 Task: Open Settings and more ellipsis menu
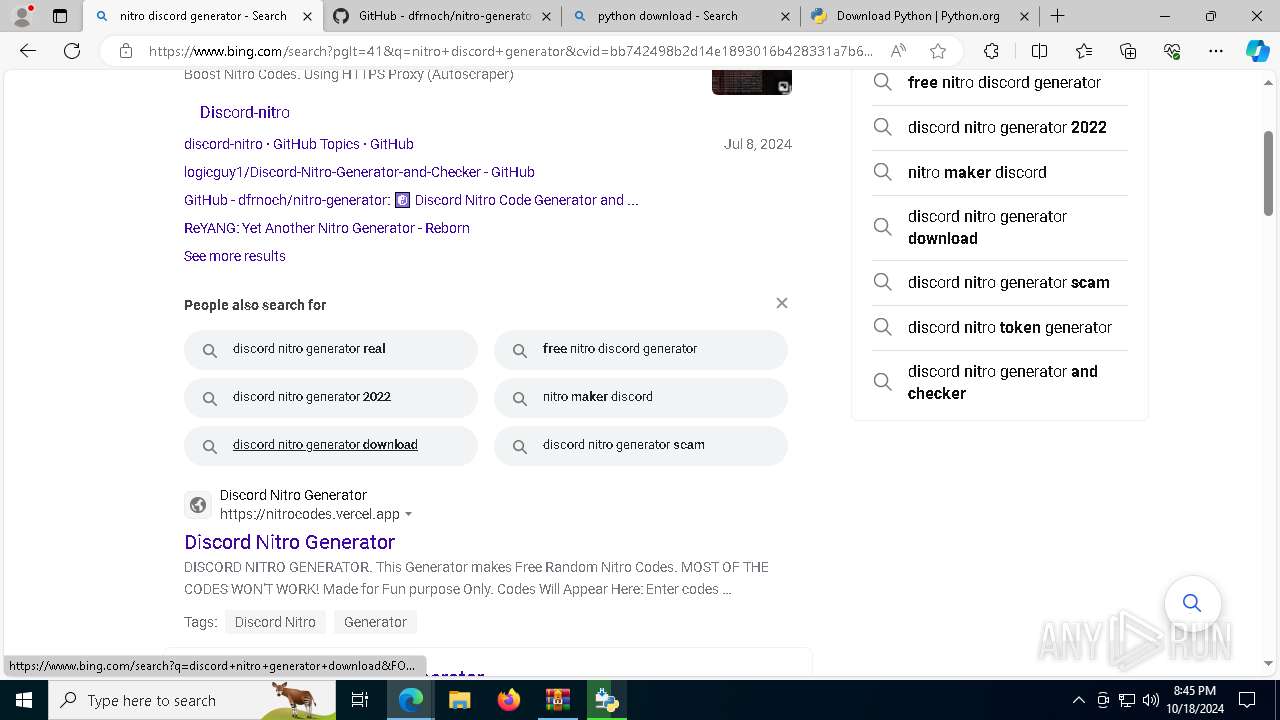coord(1216,51)
